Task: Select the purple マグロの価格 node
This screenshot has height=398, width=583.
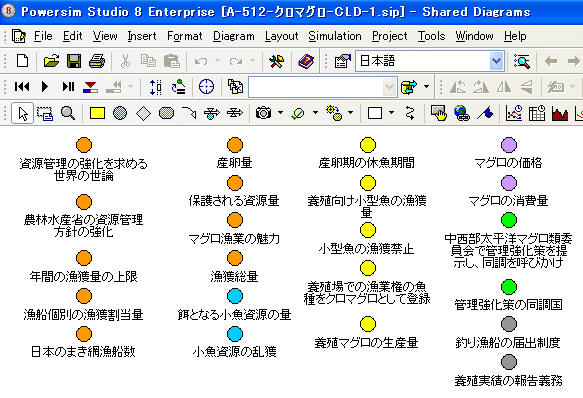Action: pos(509,145)
